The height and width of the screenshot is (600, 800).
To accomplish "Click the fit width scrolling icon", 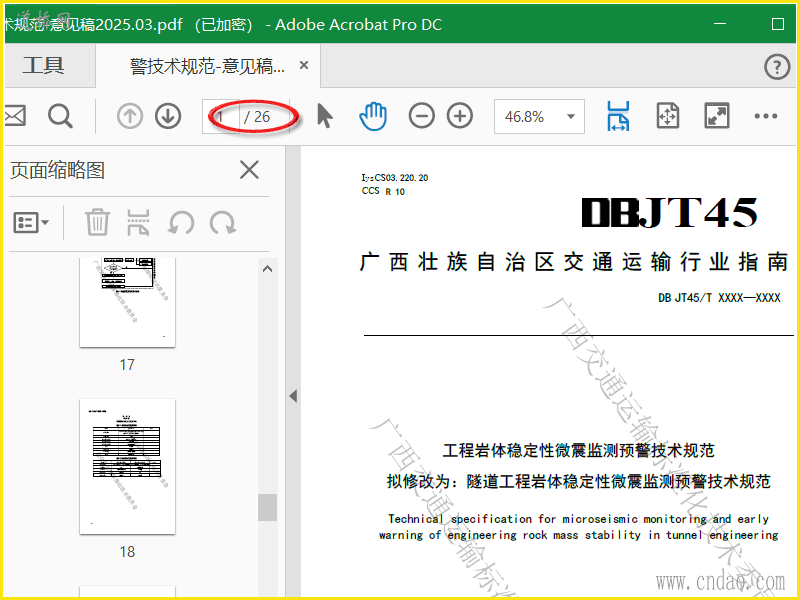I will pos(618,116).
